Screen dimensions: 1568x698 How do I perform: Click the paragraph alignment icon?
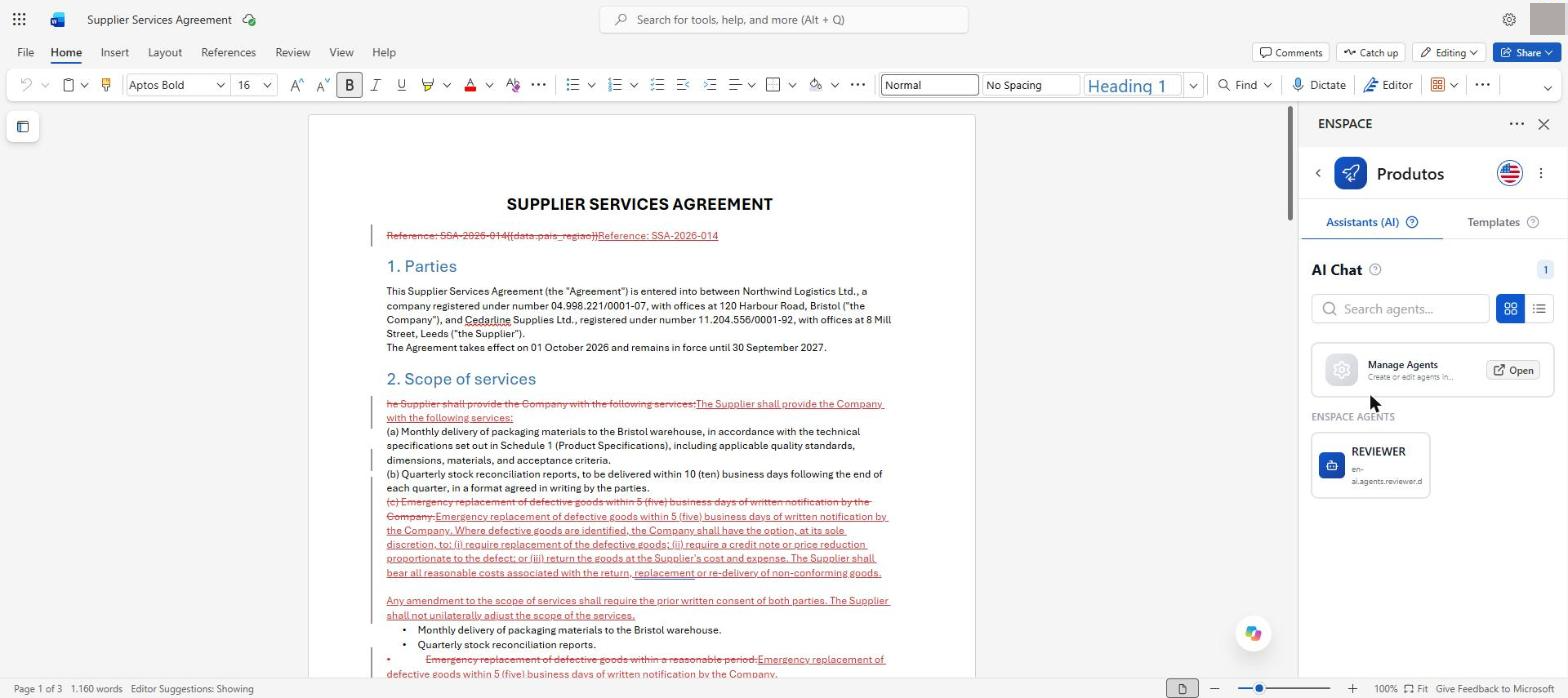[735, 85]
